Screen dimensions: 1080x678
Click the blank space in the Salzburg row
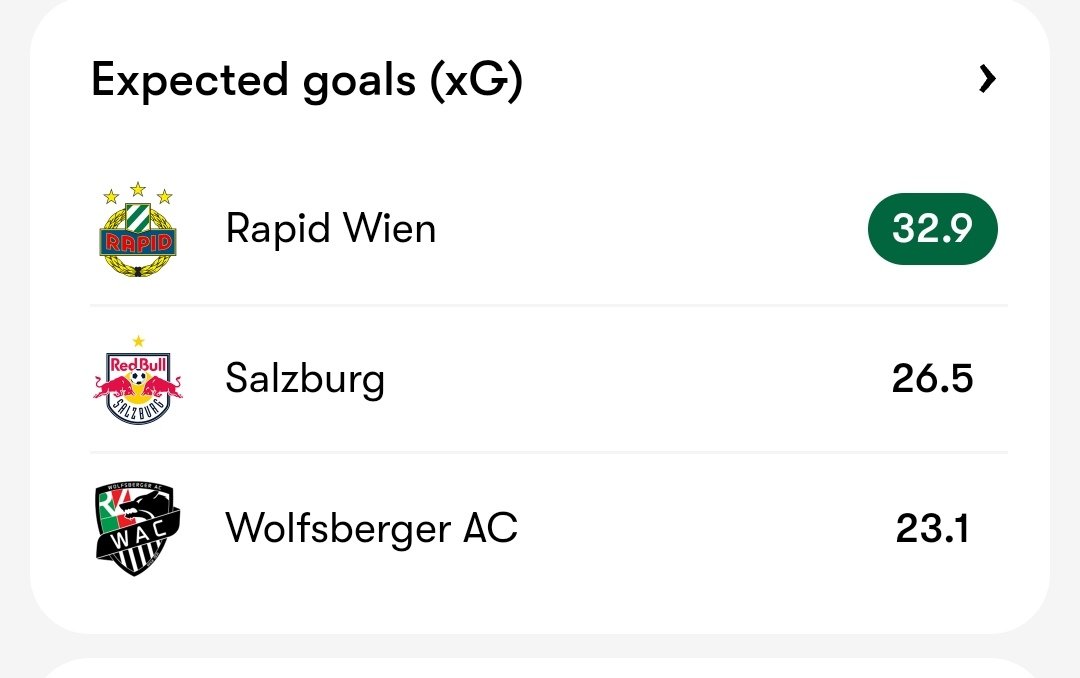(x=637, y=379)
